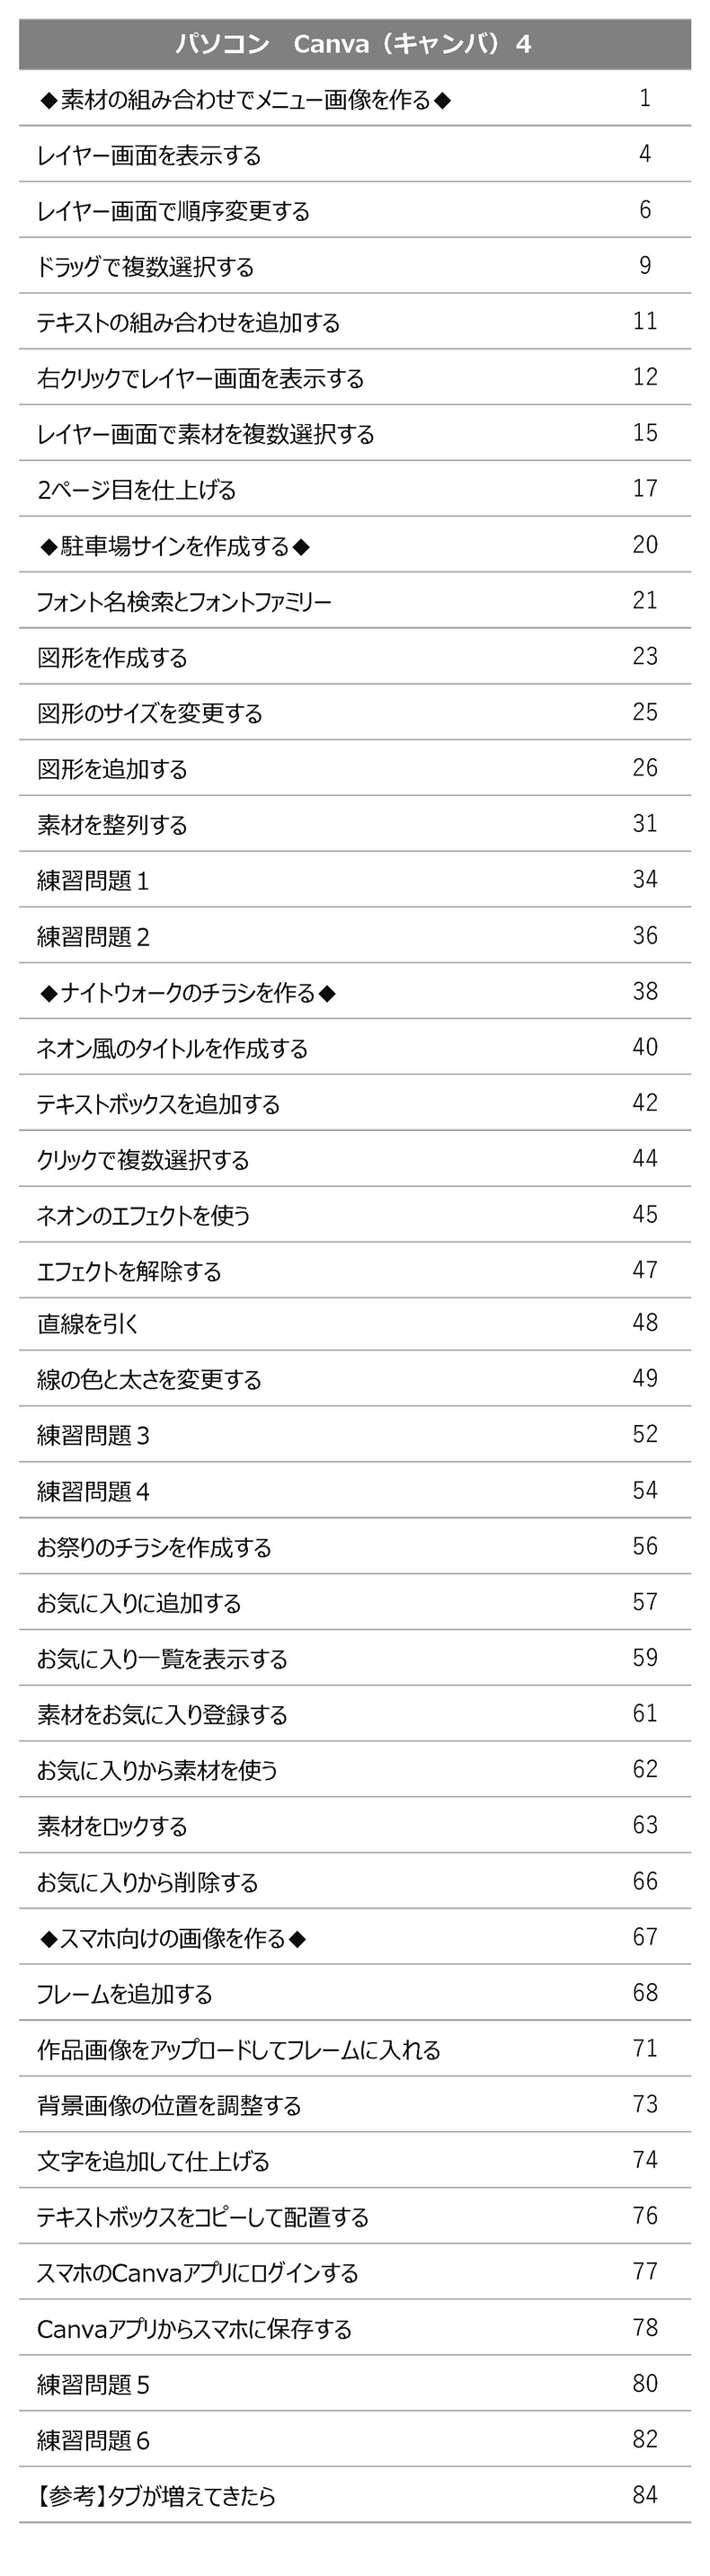Select 'フォント名検索とフォントファミリー' entry
This screenshot has height=2576, width=710.
(x=184, y=602)
